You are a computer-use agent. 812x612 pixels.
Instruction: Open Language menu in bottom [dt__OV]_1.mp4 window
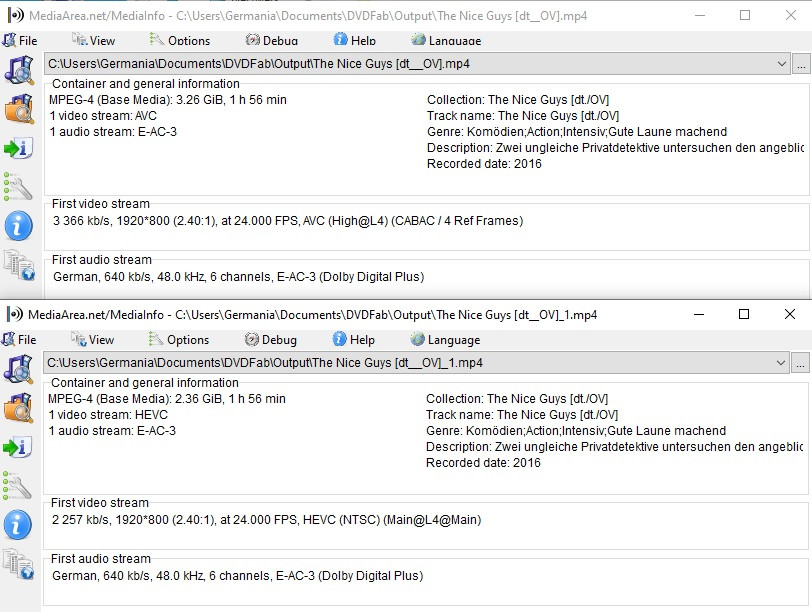(x=445, y=340)
